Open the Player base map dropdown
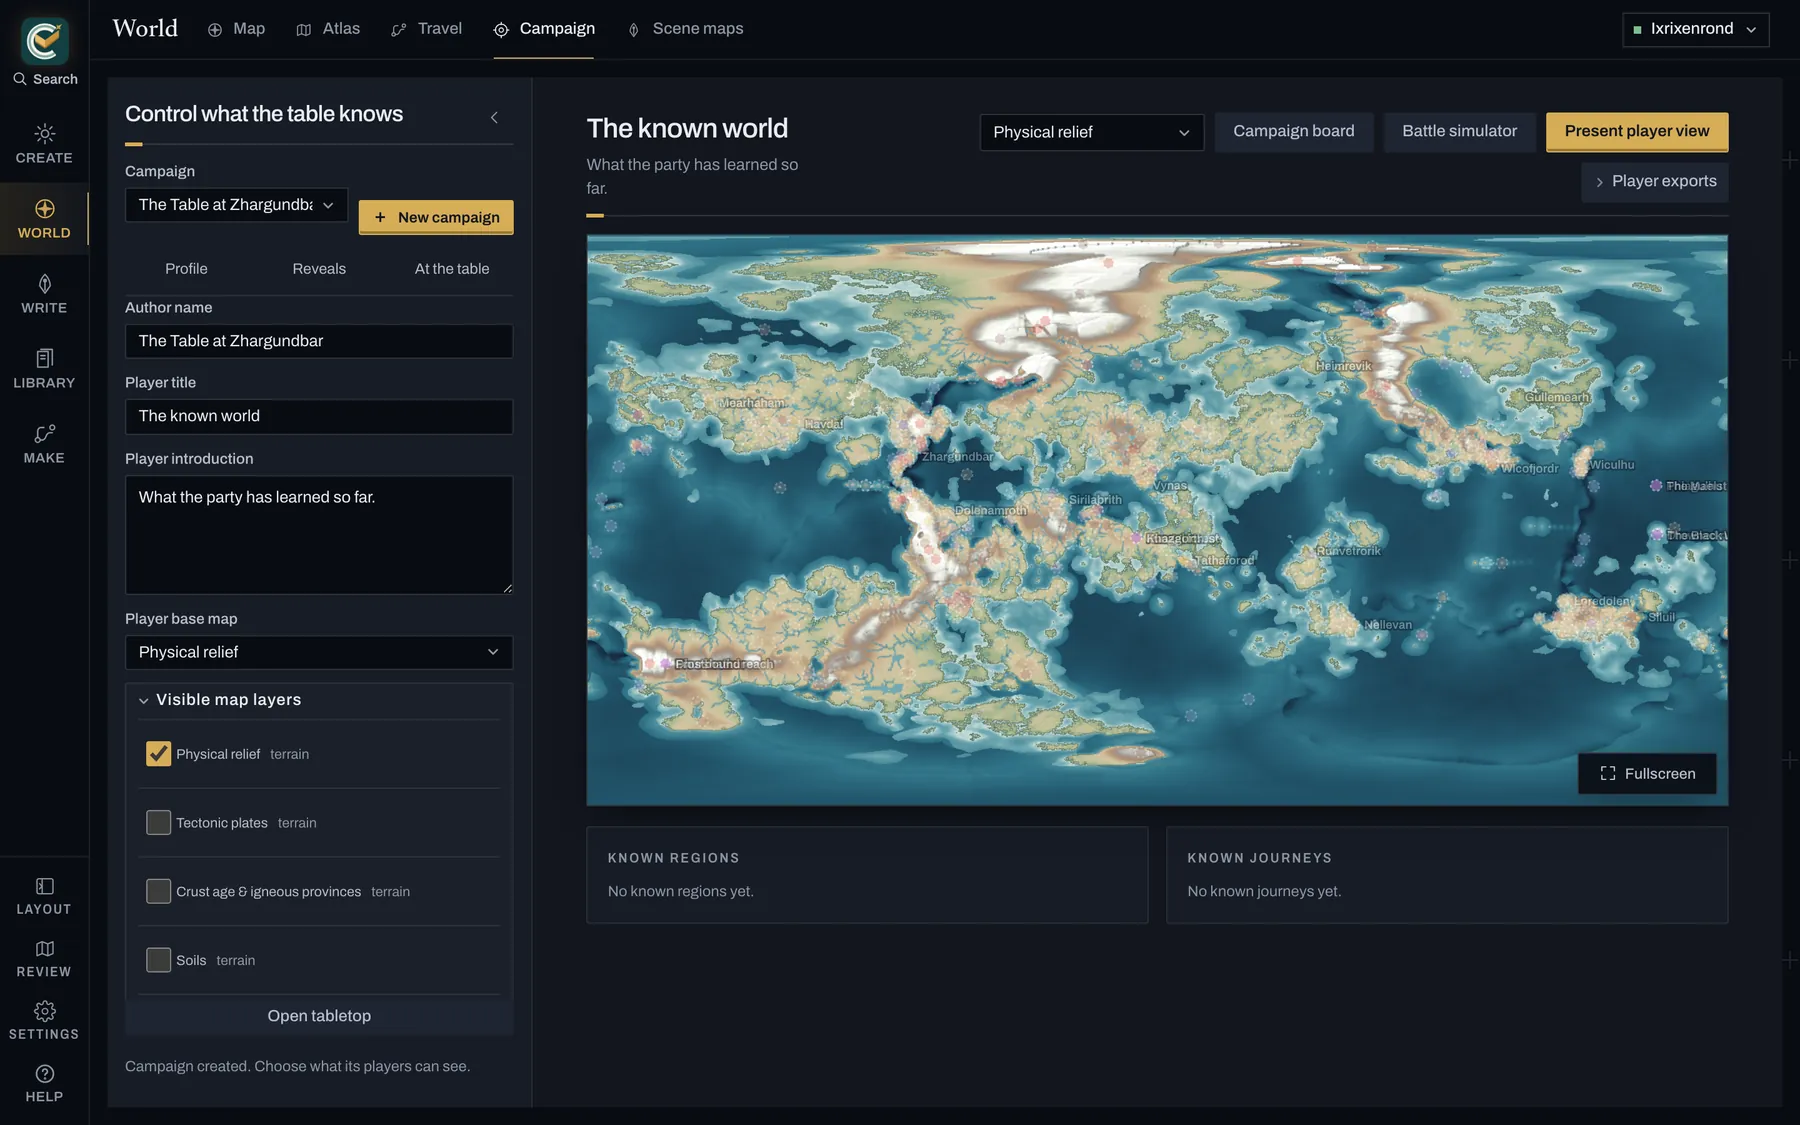 click(x=319, y=652)
